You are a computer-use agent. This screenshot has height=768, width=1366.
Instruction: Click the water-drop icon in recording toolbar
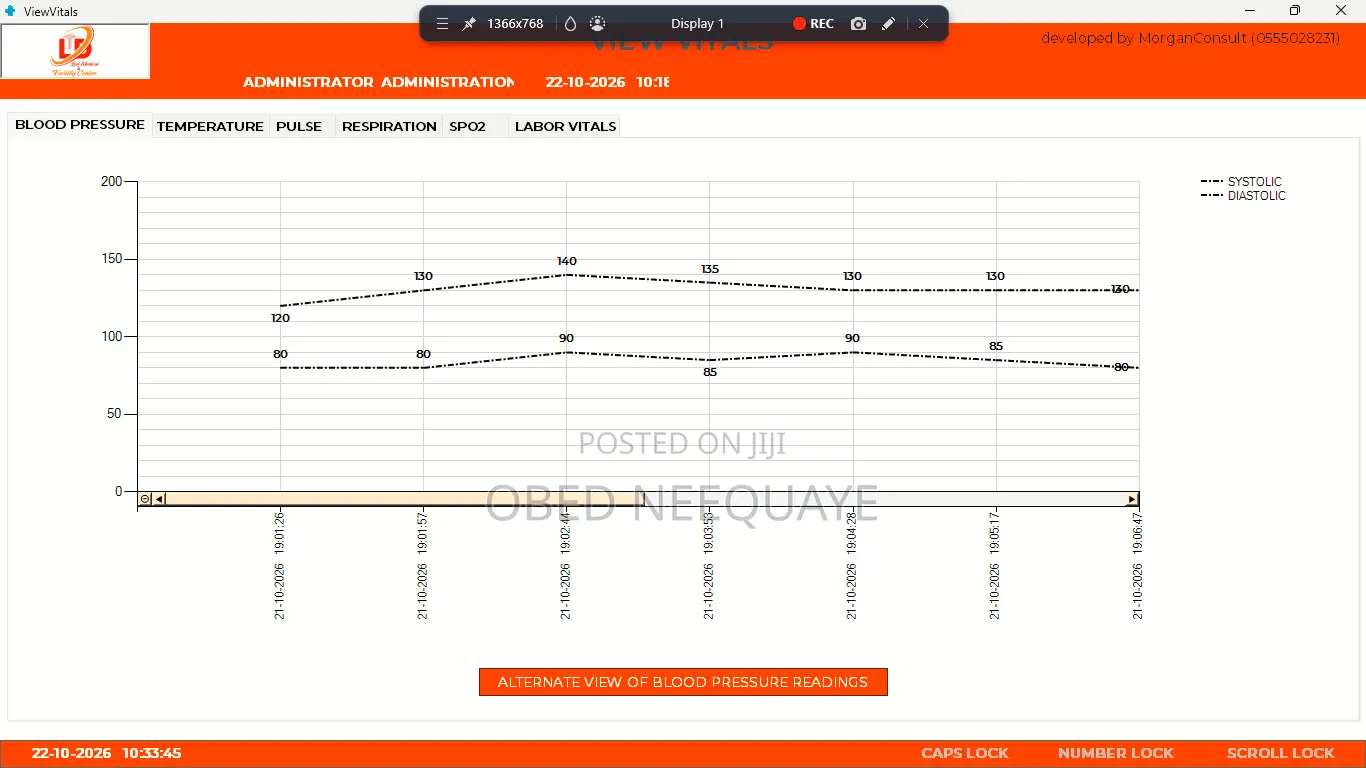(x=570, y=23)
